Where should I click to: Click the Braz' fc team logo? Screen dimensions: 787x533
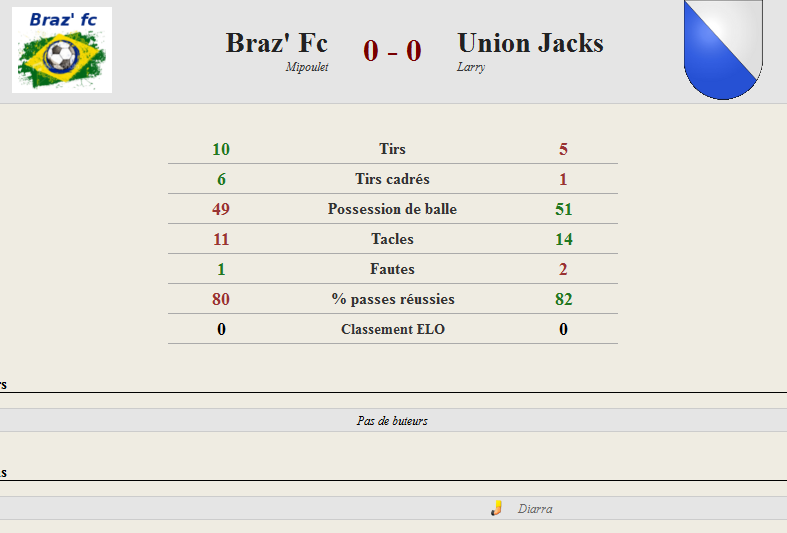click(x=62, y=50)
